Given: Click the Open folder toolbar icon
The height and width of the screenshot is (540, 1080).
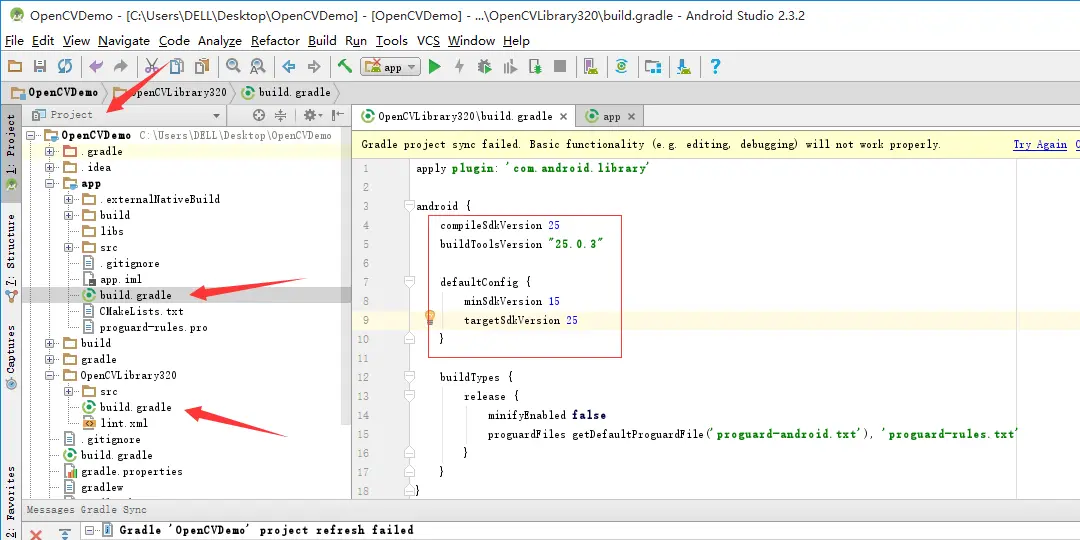Looking at the screenshot, I should (15, 66).
